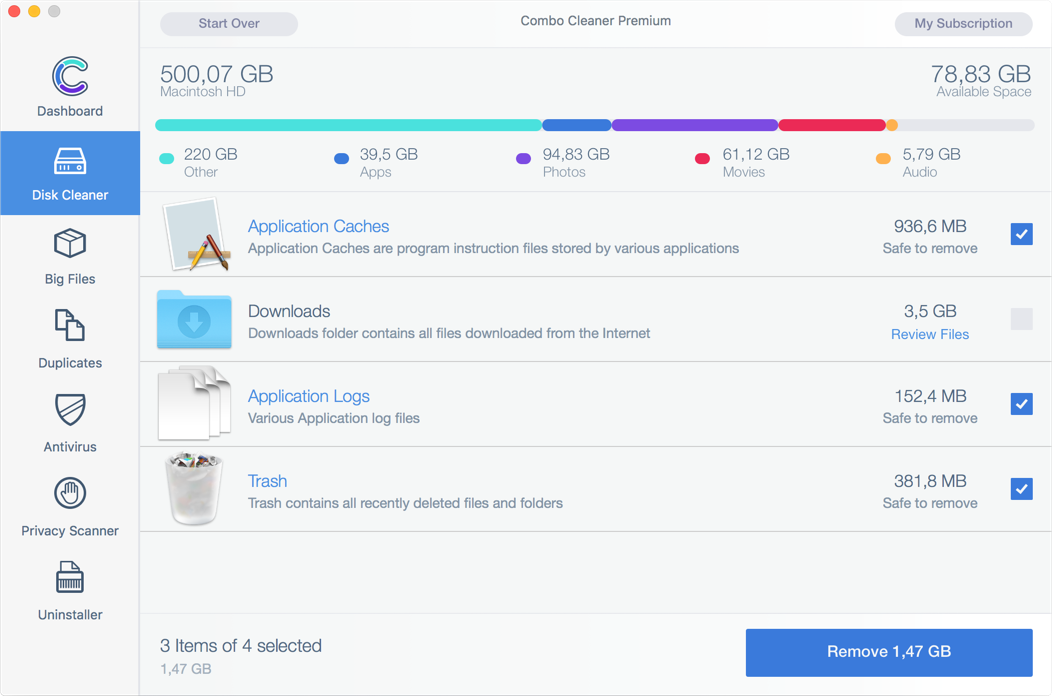
Task: Select the Disk Cleaner drive icon
Action: point(70,161)
